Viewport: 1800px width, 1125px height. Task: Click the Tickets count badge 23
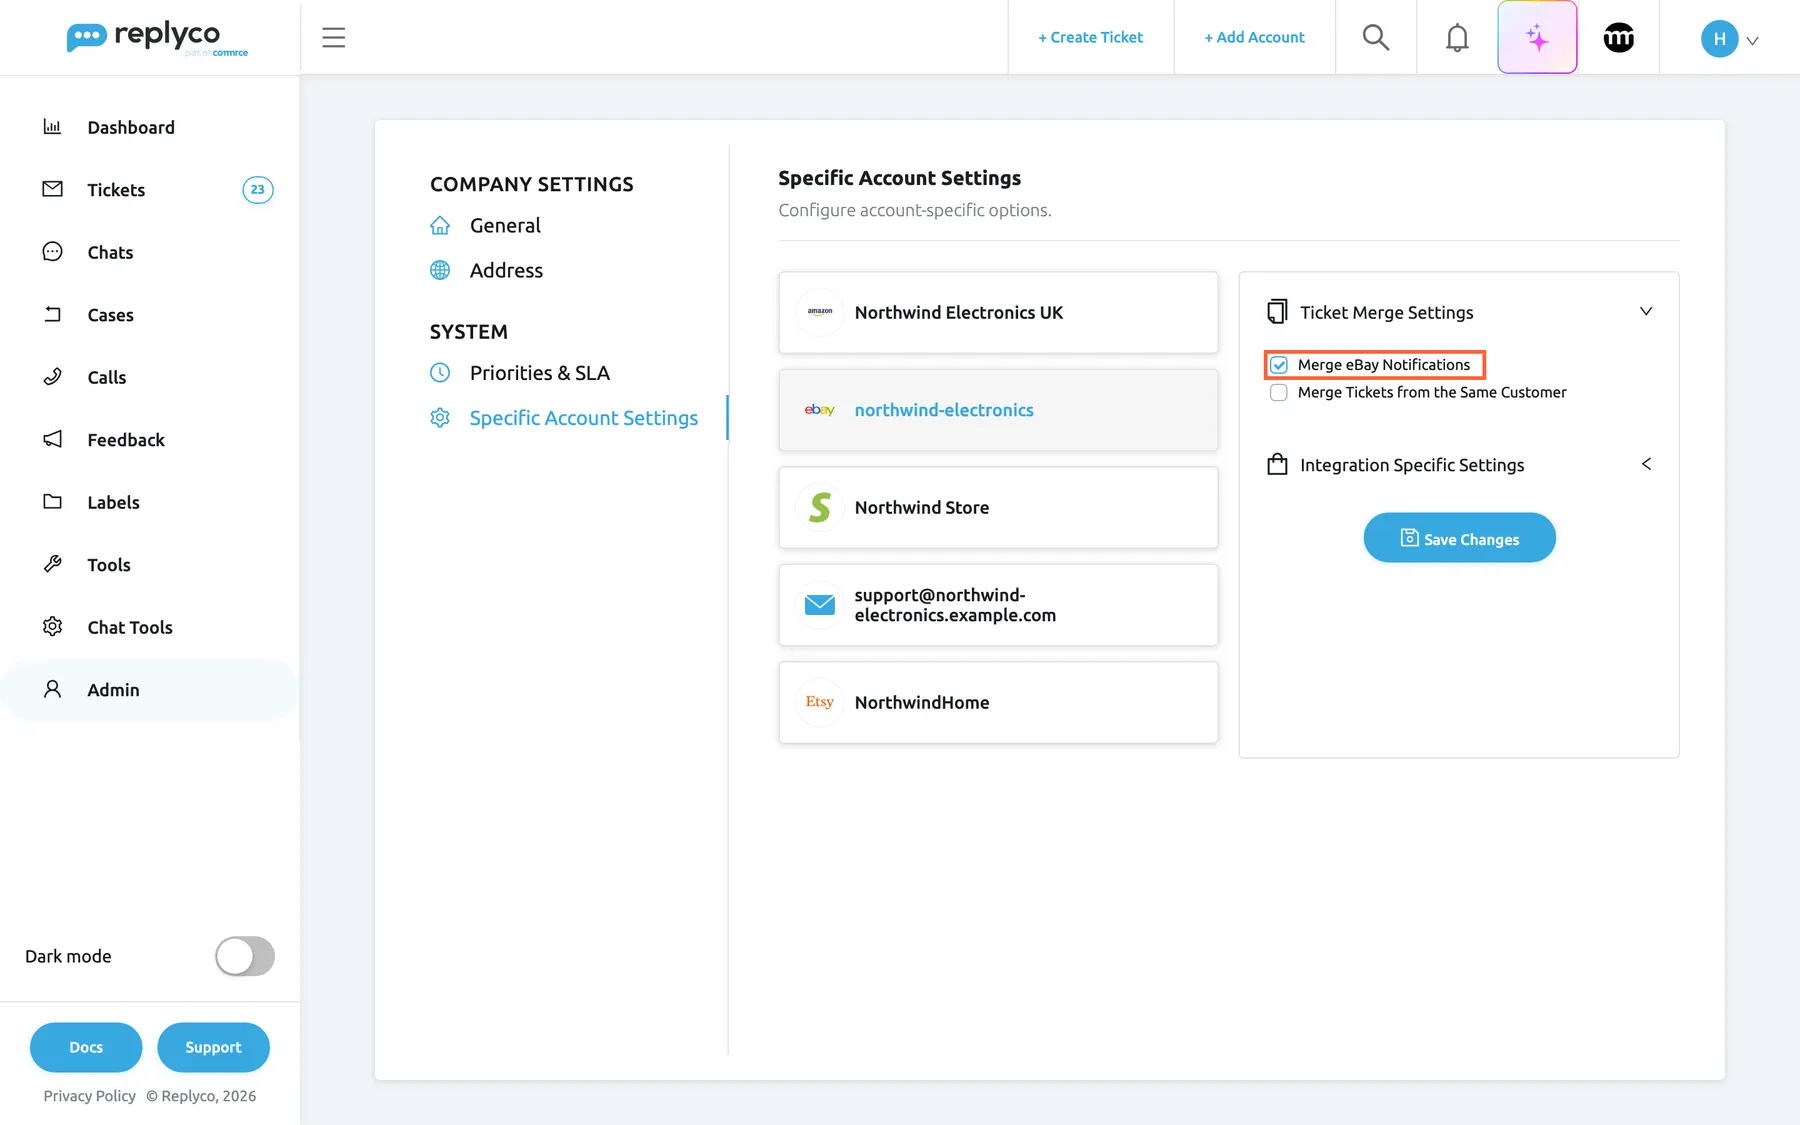258,190
